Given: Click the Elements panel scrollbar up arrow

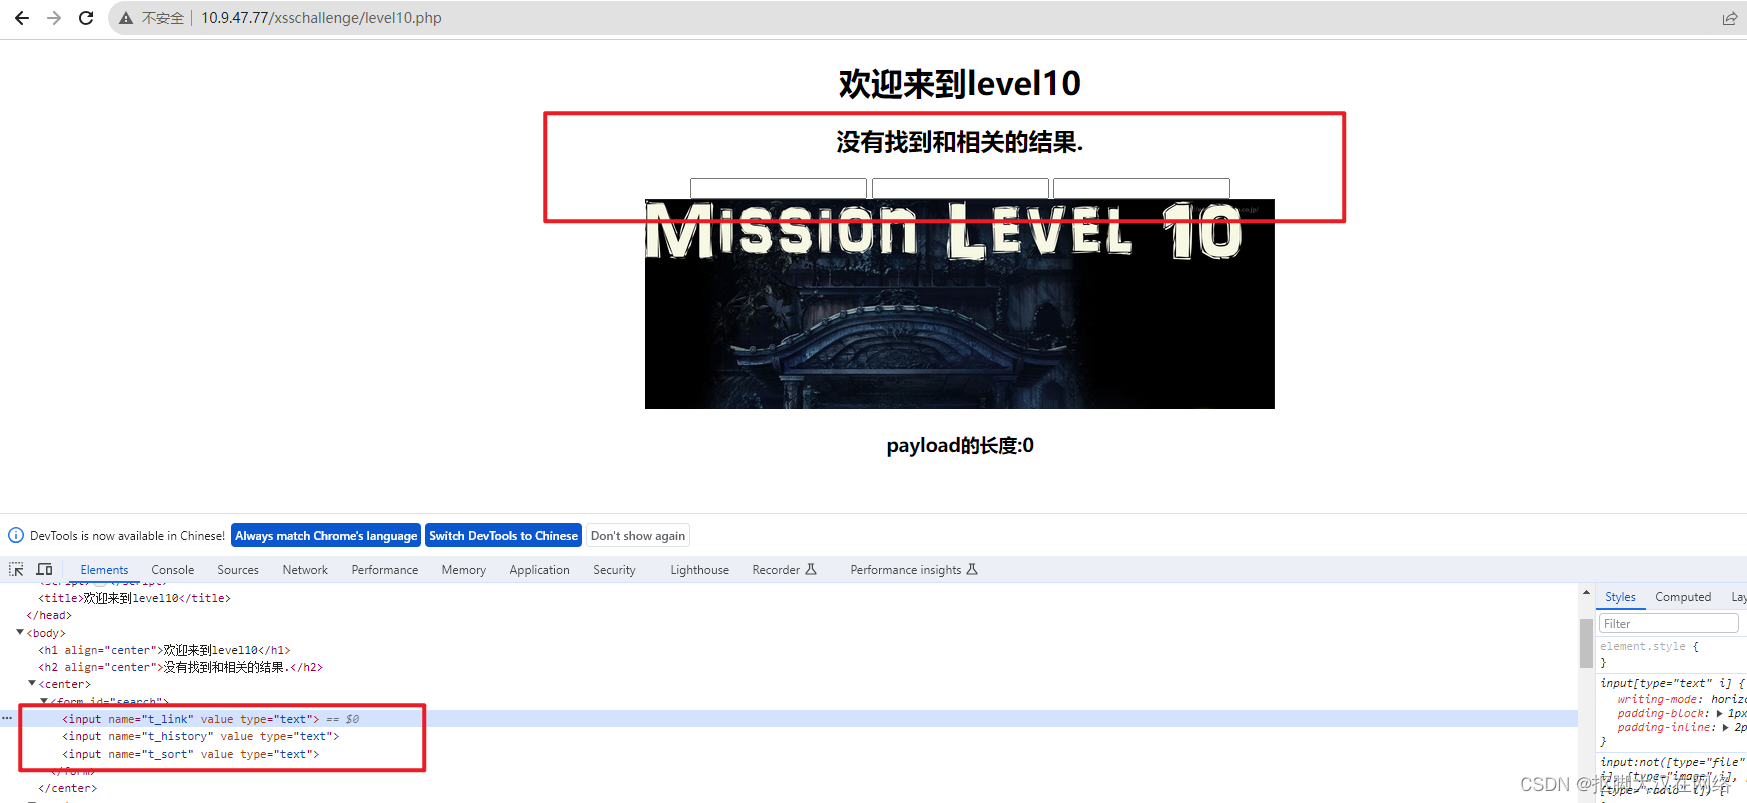Looking at the screenshot, I should click(1586, 593).
